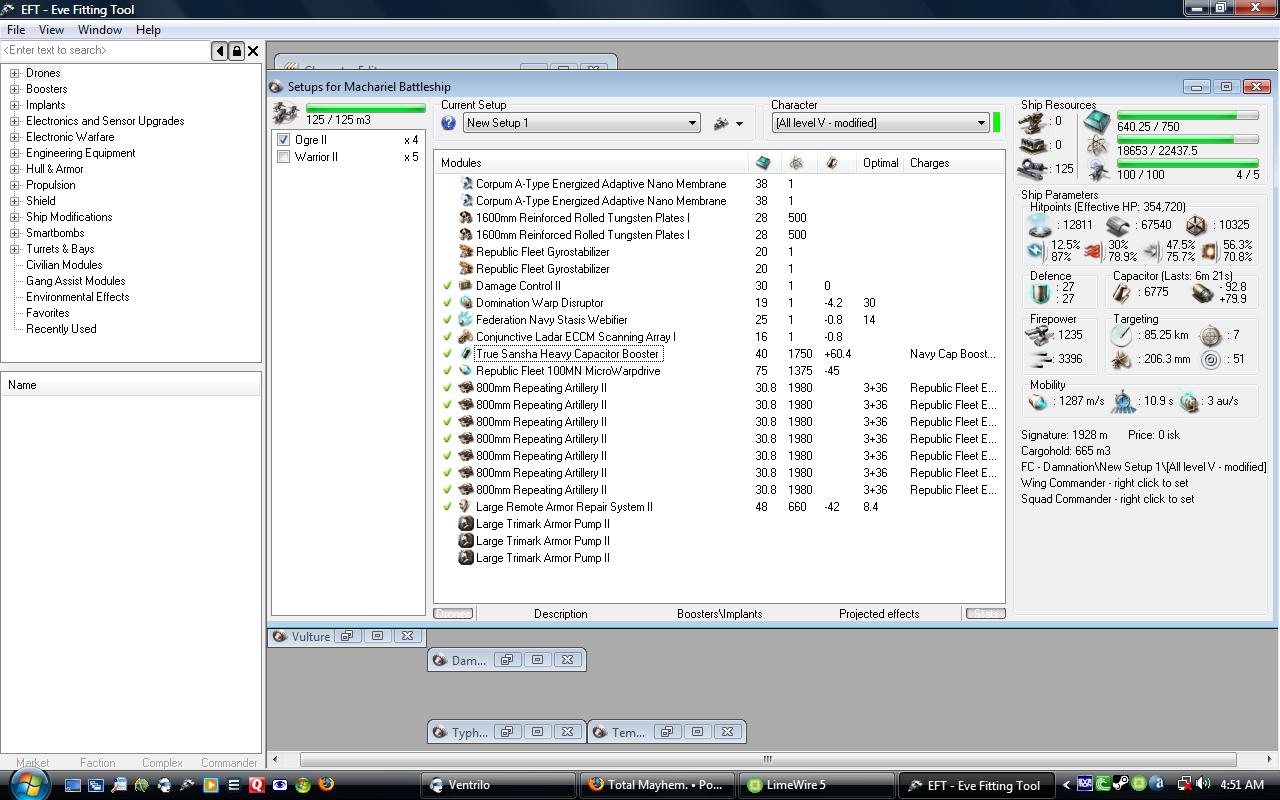The width and height of the screenshot is (1280, 800).
Task: Toggle active checkmark for Large Remote Armor Repair
Action: (x=448, y=507)
